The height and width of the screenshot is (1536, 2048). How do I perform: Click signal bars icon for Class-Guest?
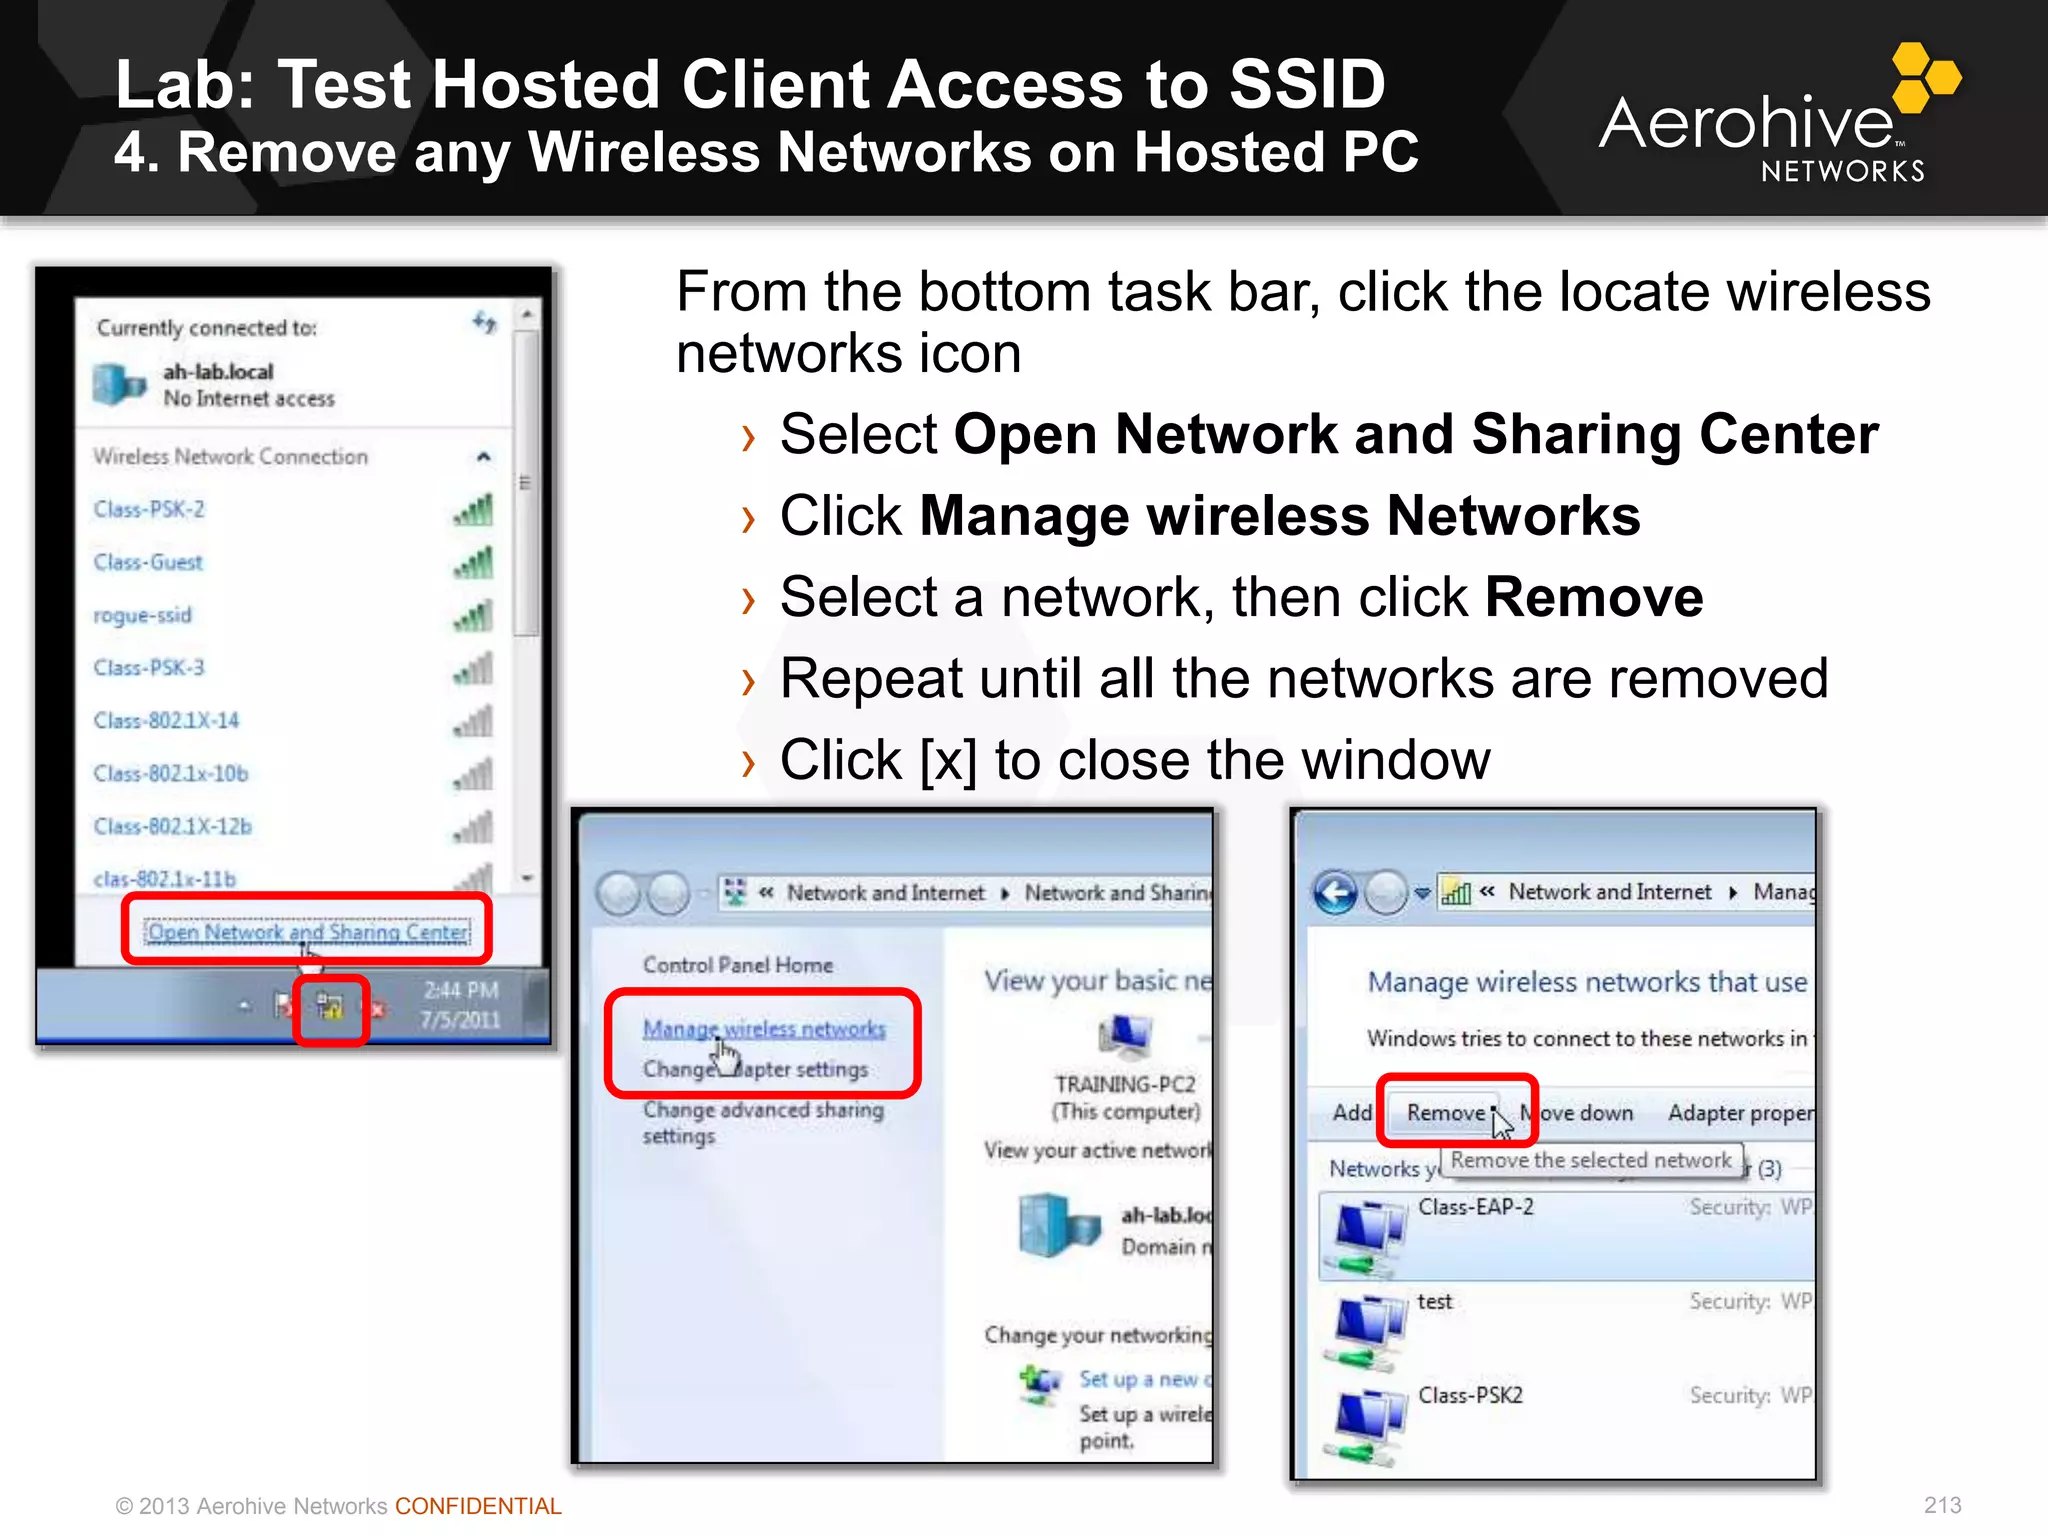tap(474, 563)
